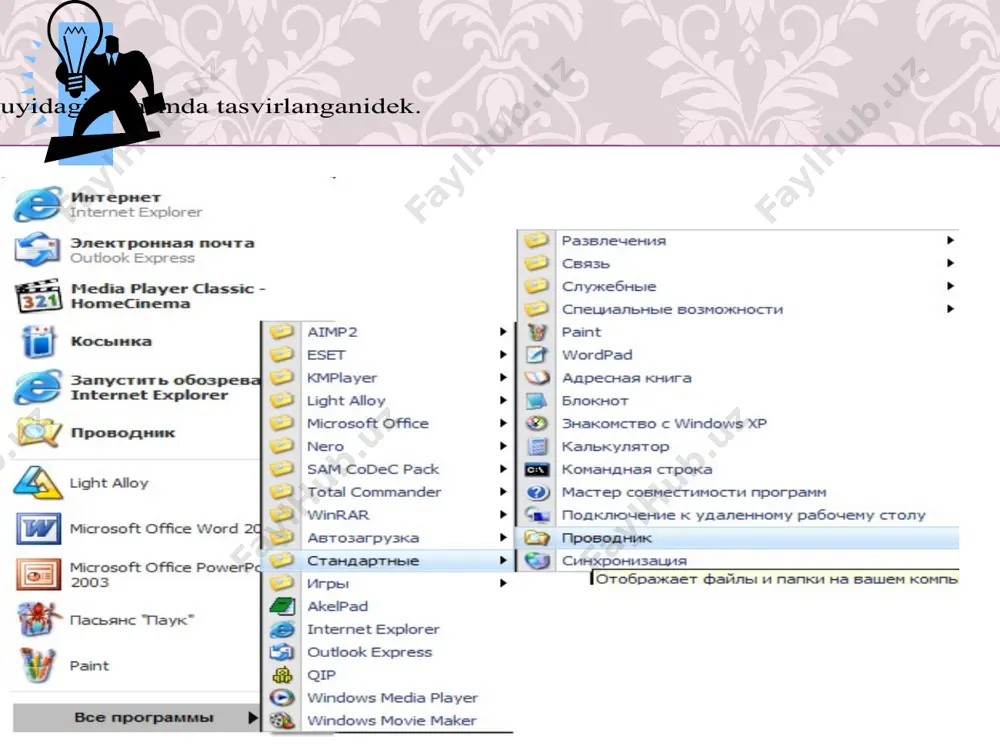Expand the Служебные submenu arrow
1000x750 pixels.
(950, 286)
